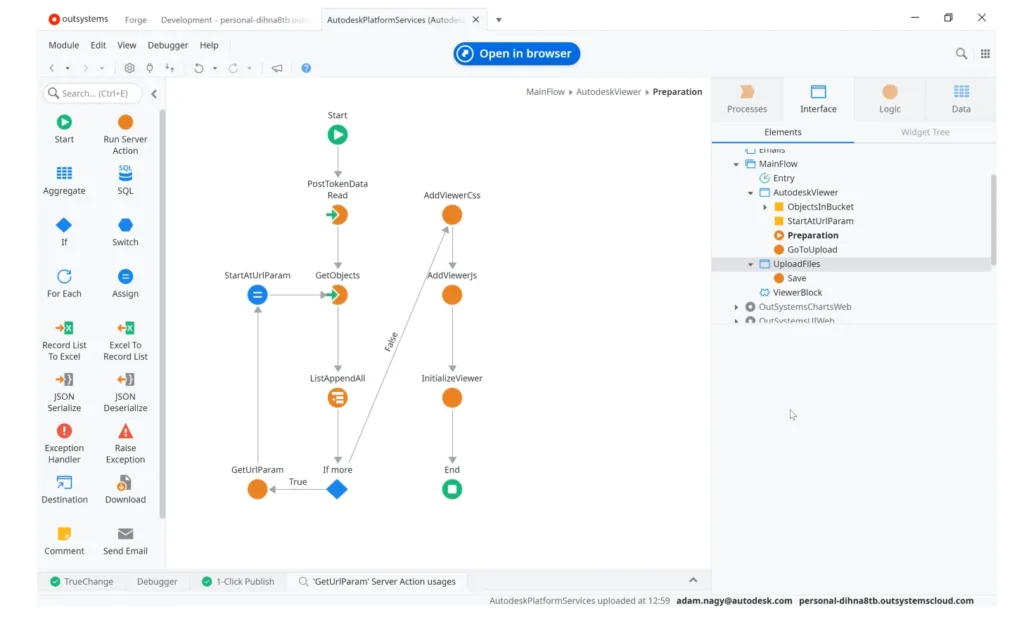Select the Run Server Action tool
The height and width of the screenshot is (617, 1024).
coord(124,129)
